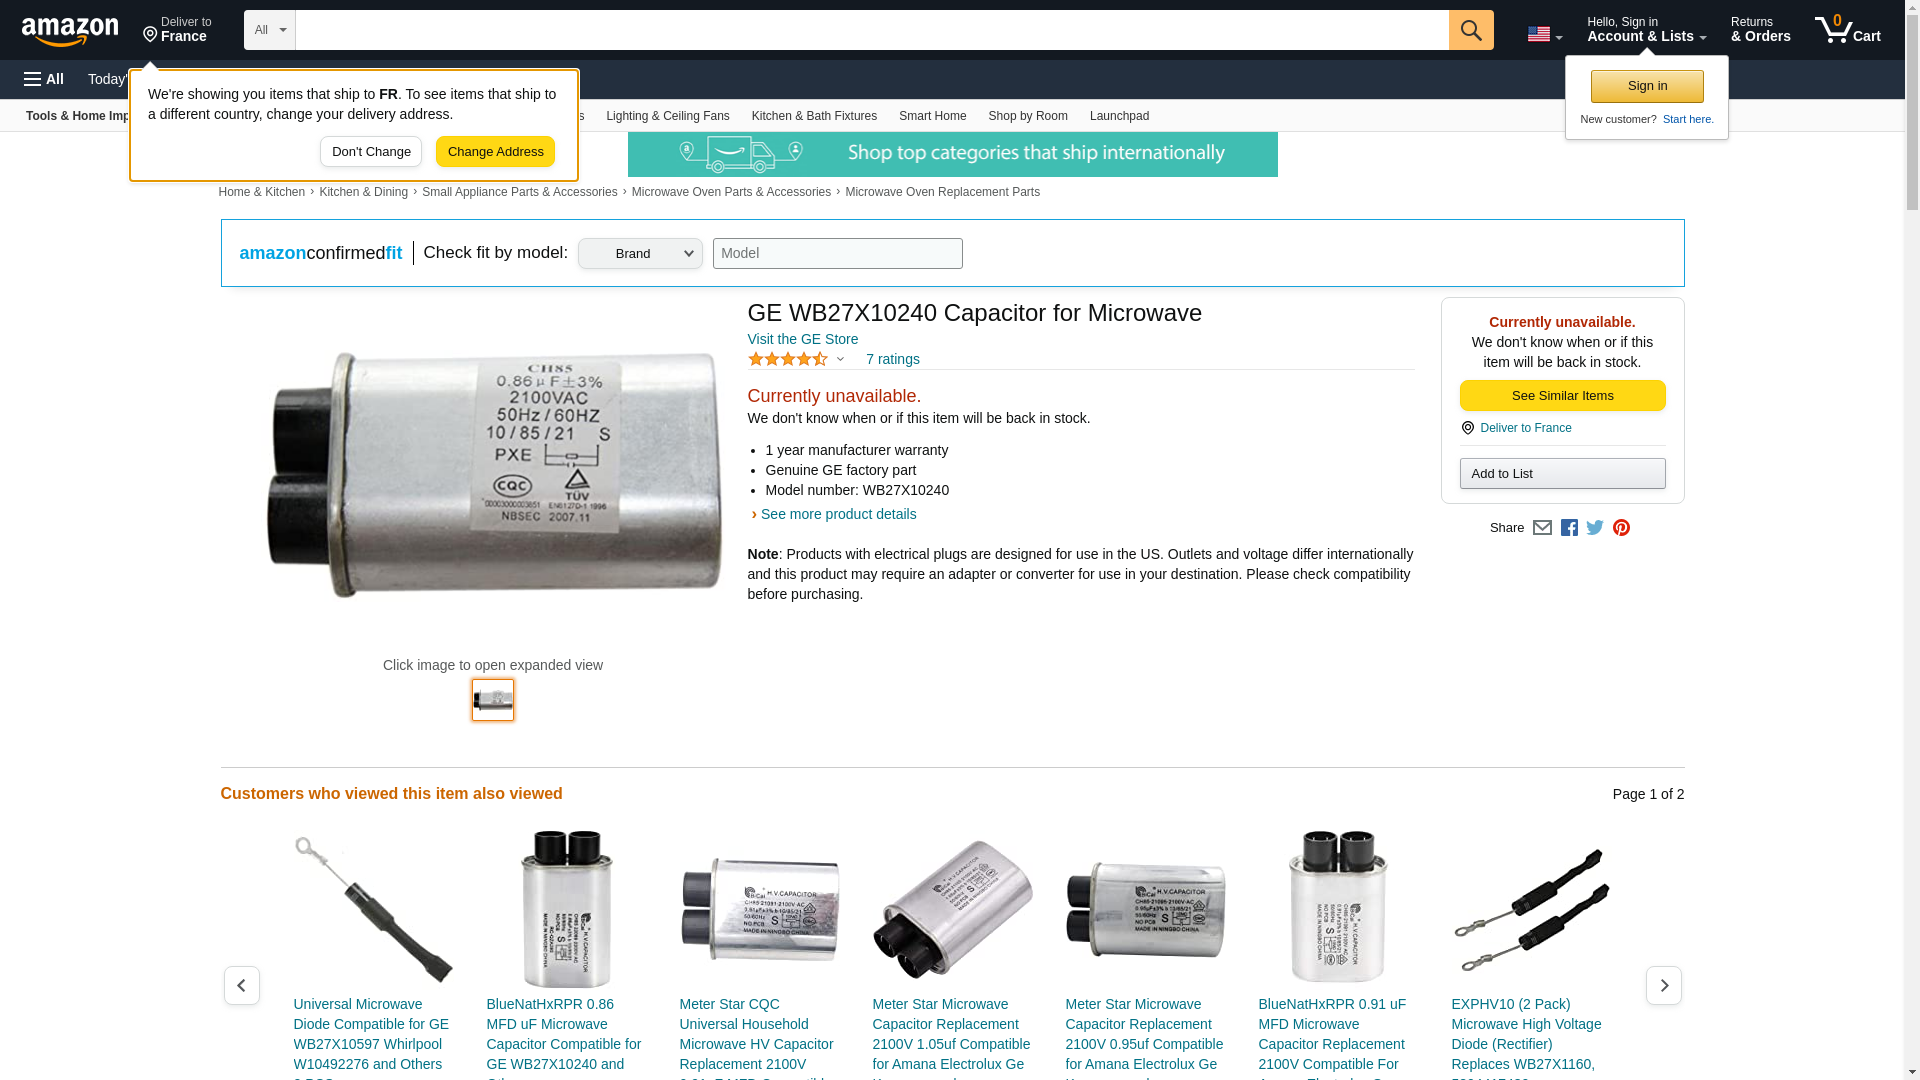Expand the star rating popover arrow
Image resolution: width=1920 pixels, height=1080 pixels.
(x=840, y=359)
